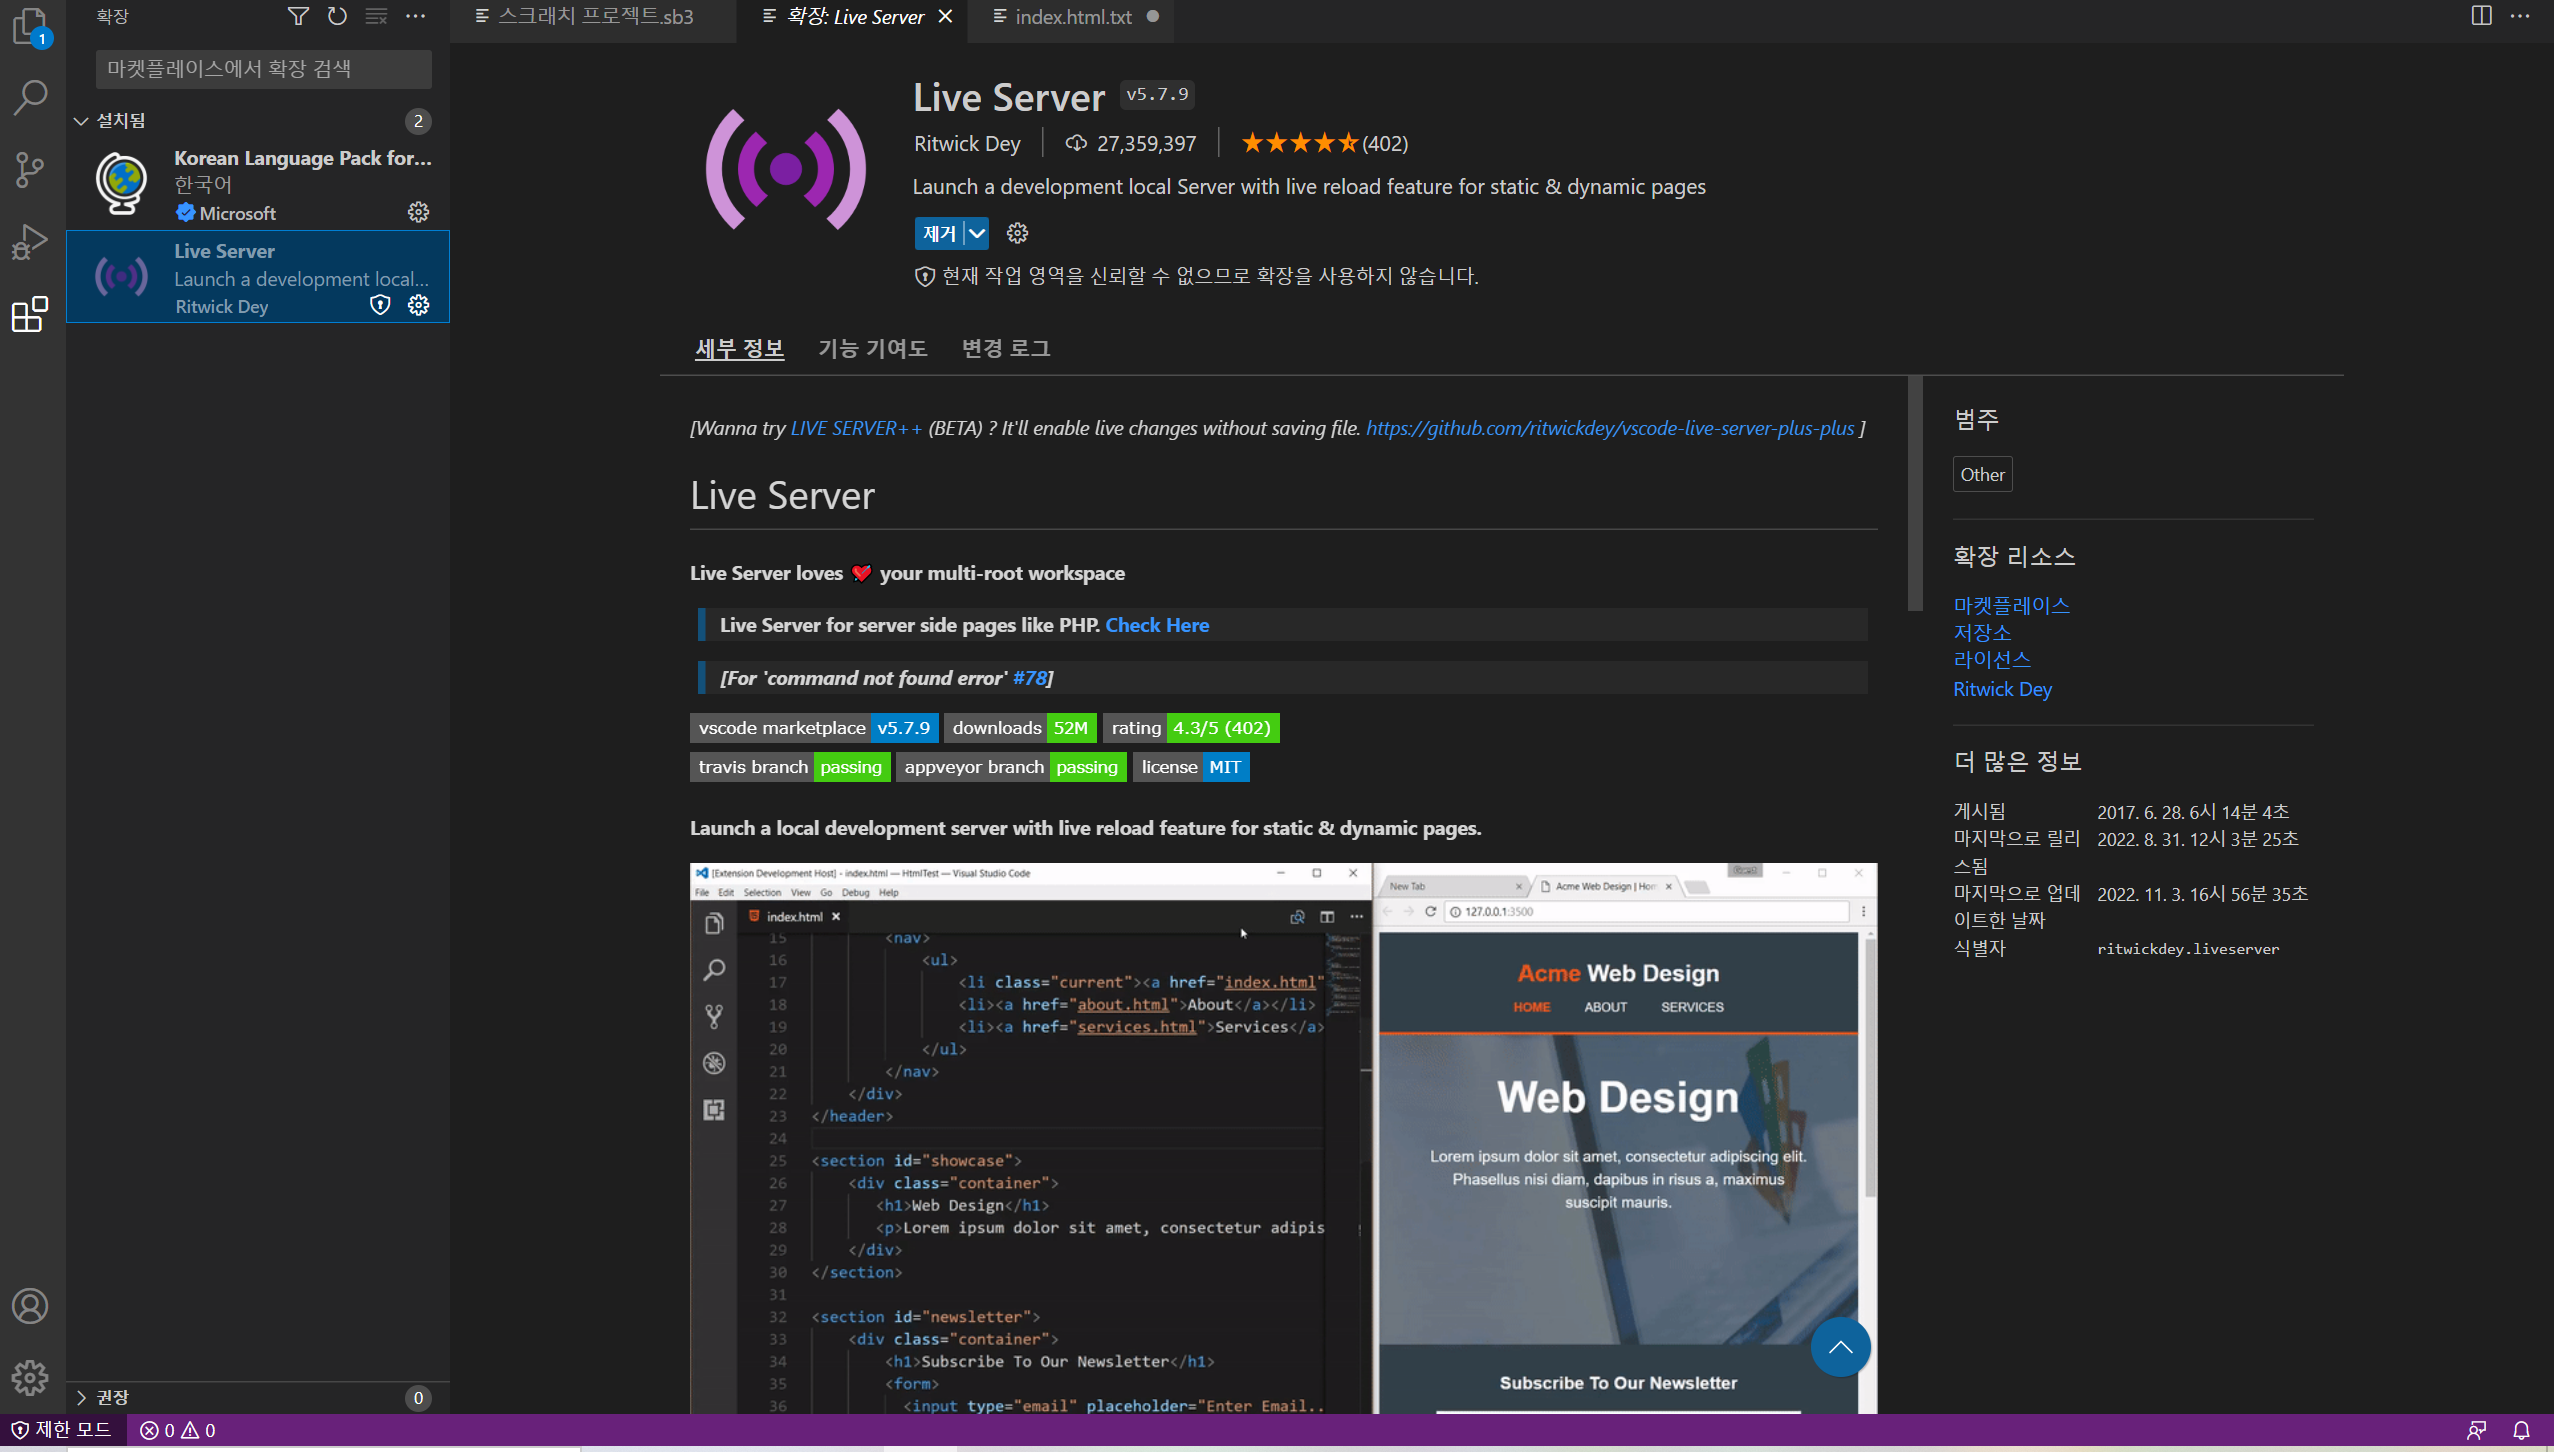This screenshot has width=2554, height=1452.
Task: Open the Accounts menu icon
Action: (x=31, y=1306)
